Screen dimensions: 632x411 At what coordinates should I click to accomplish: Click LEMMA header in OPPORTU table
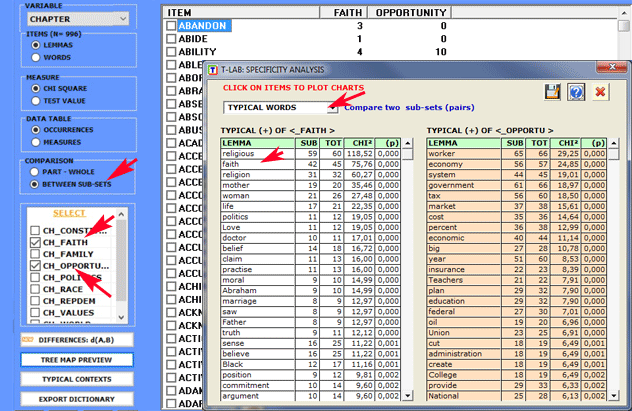click(464, 143)
